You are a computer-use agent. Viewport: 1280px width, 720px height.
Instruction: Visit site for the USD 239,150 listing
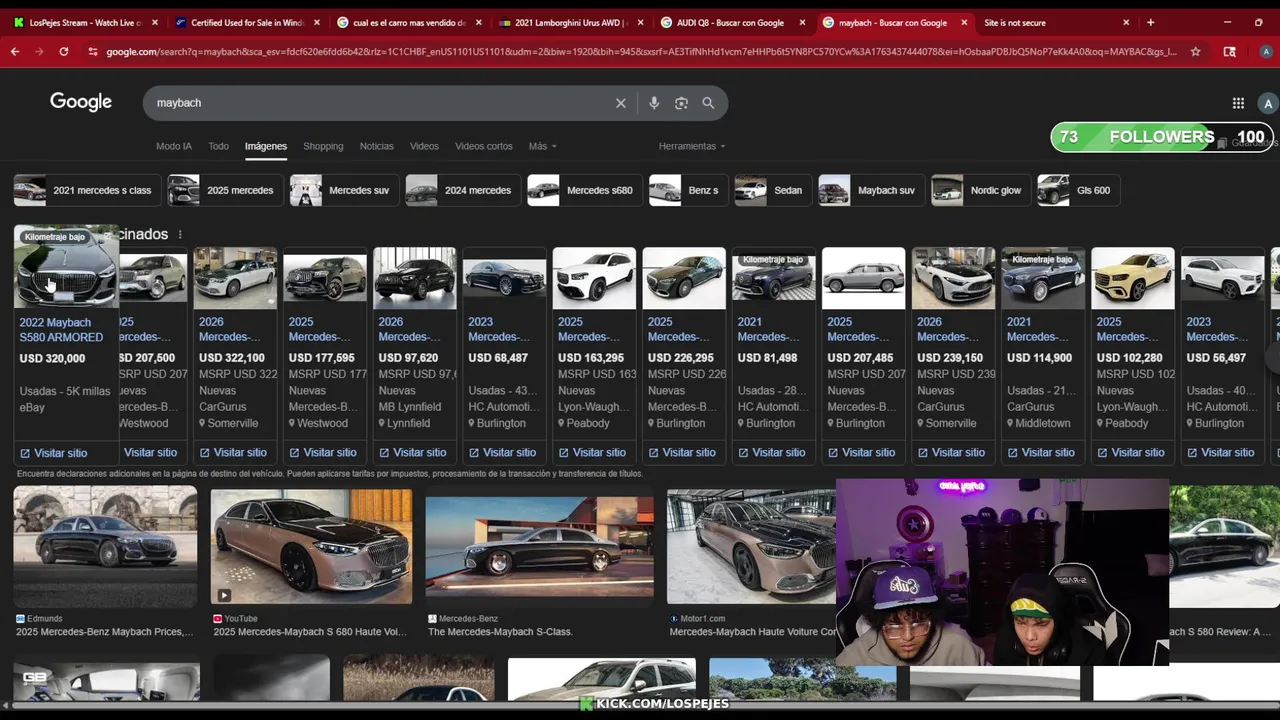[952, 453]
